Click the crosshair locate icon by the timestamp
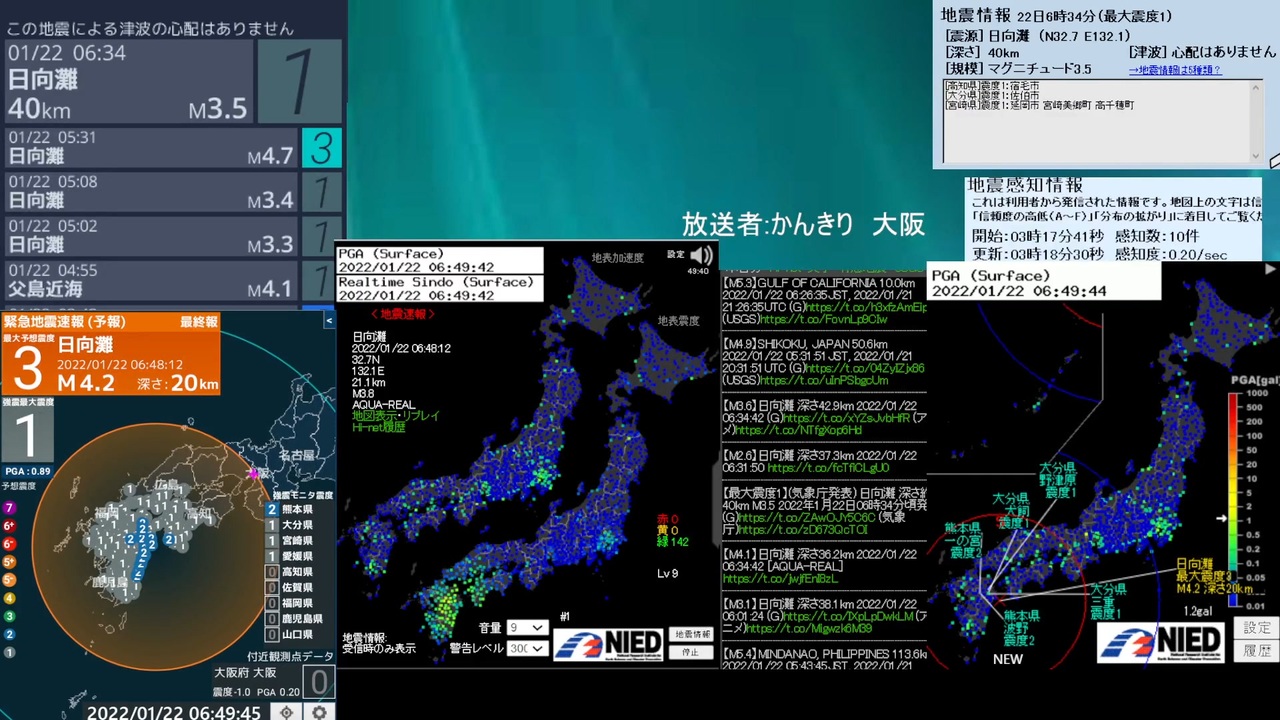Image resolution: width=1280 pixels, height=720 pixels. point(286,712)
